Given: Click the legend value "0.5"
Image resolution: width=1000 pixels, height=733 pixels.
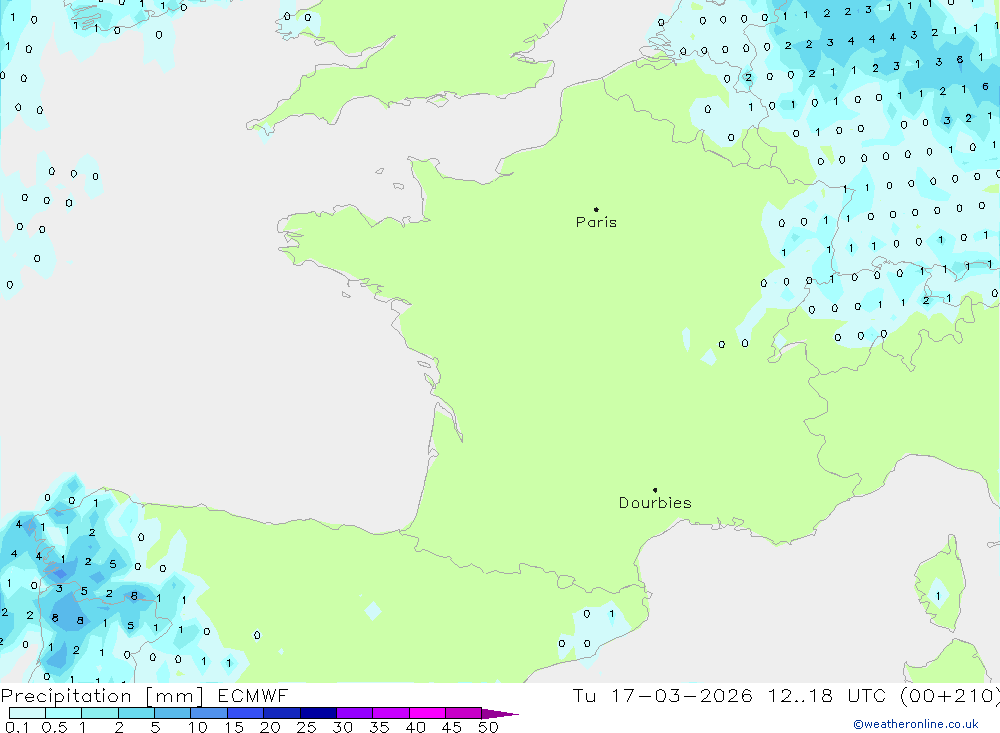Looking at the screenshot, I should pyautogui.click(x=55, y=727).
